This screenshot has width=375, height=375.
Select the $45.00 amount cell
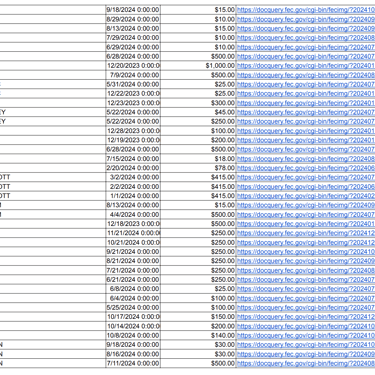[198, 112]
